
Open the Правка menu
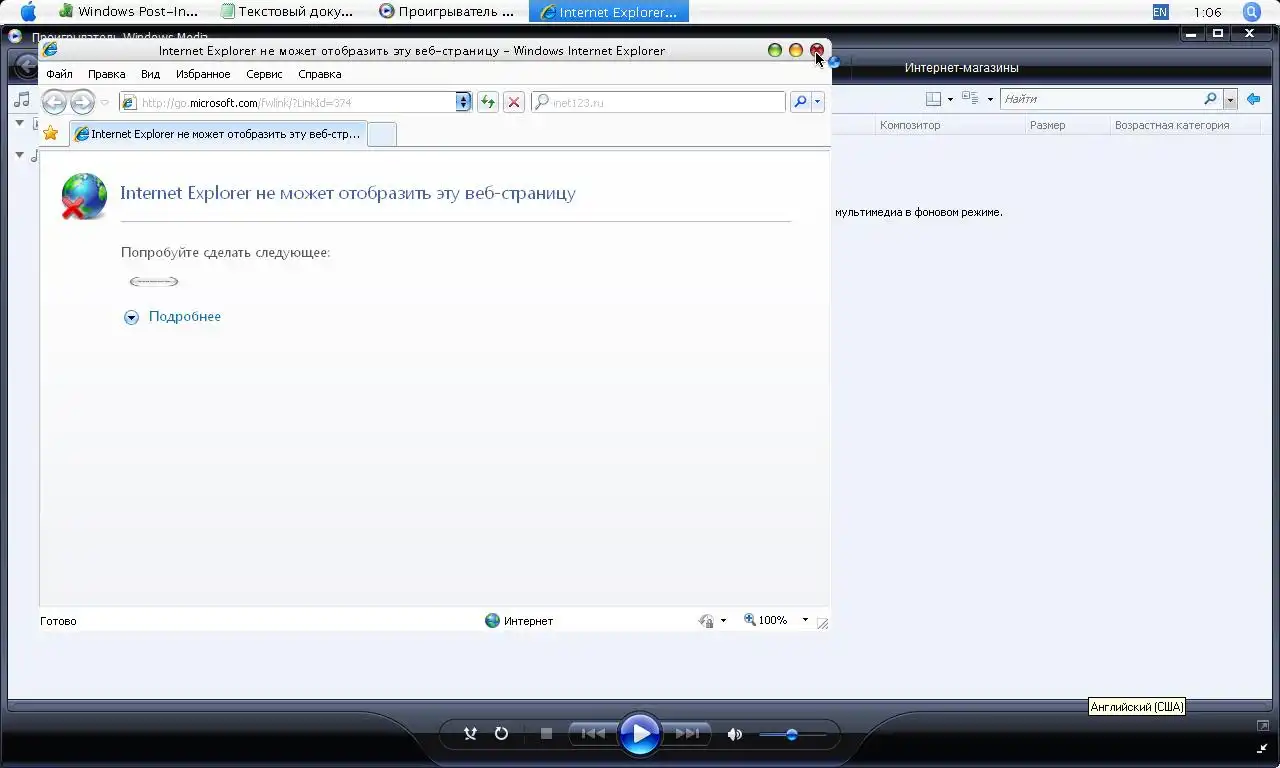click(106, 74)
